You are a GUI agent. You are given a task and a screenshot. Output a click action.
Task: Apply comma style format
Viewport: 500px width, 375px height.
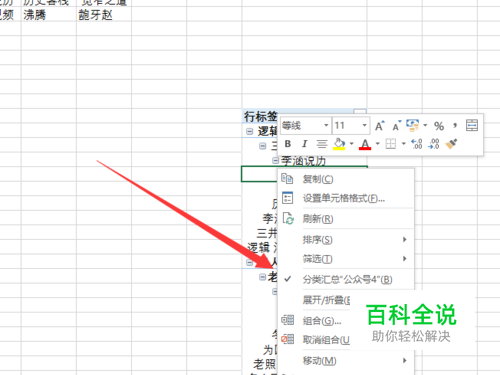(x=455, y=125)
